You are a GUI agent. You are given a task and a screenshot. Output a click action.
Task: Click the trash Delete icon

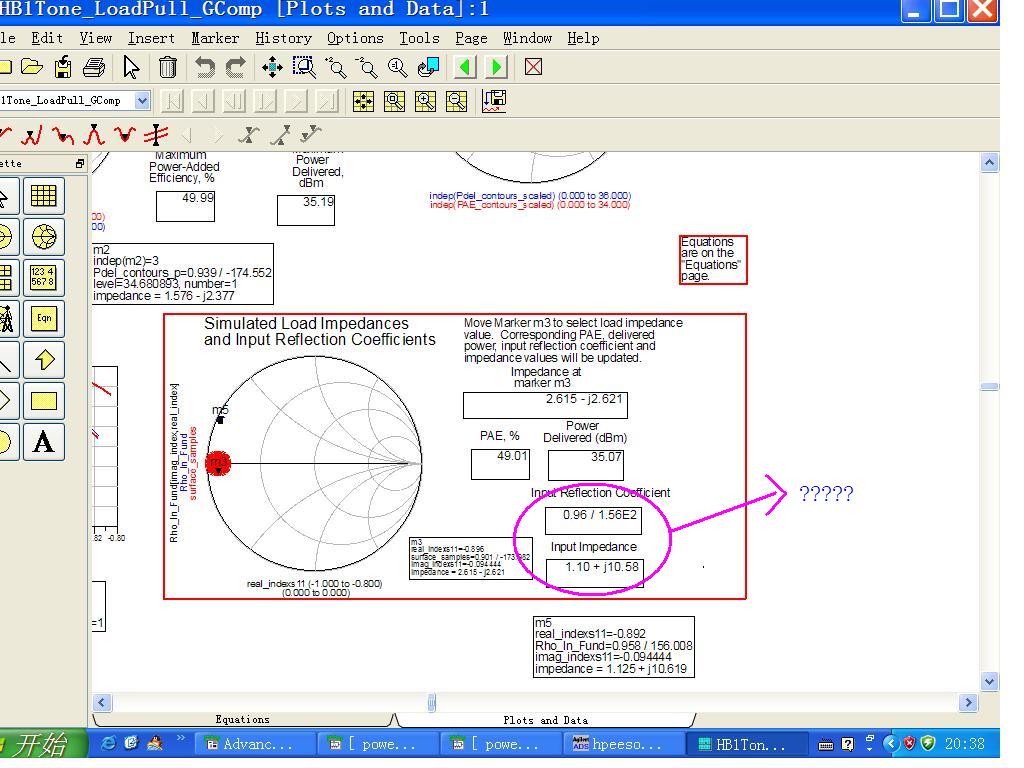168,67
